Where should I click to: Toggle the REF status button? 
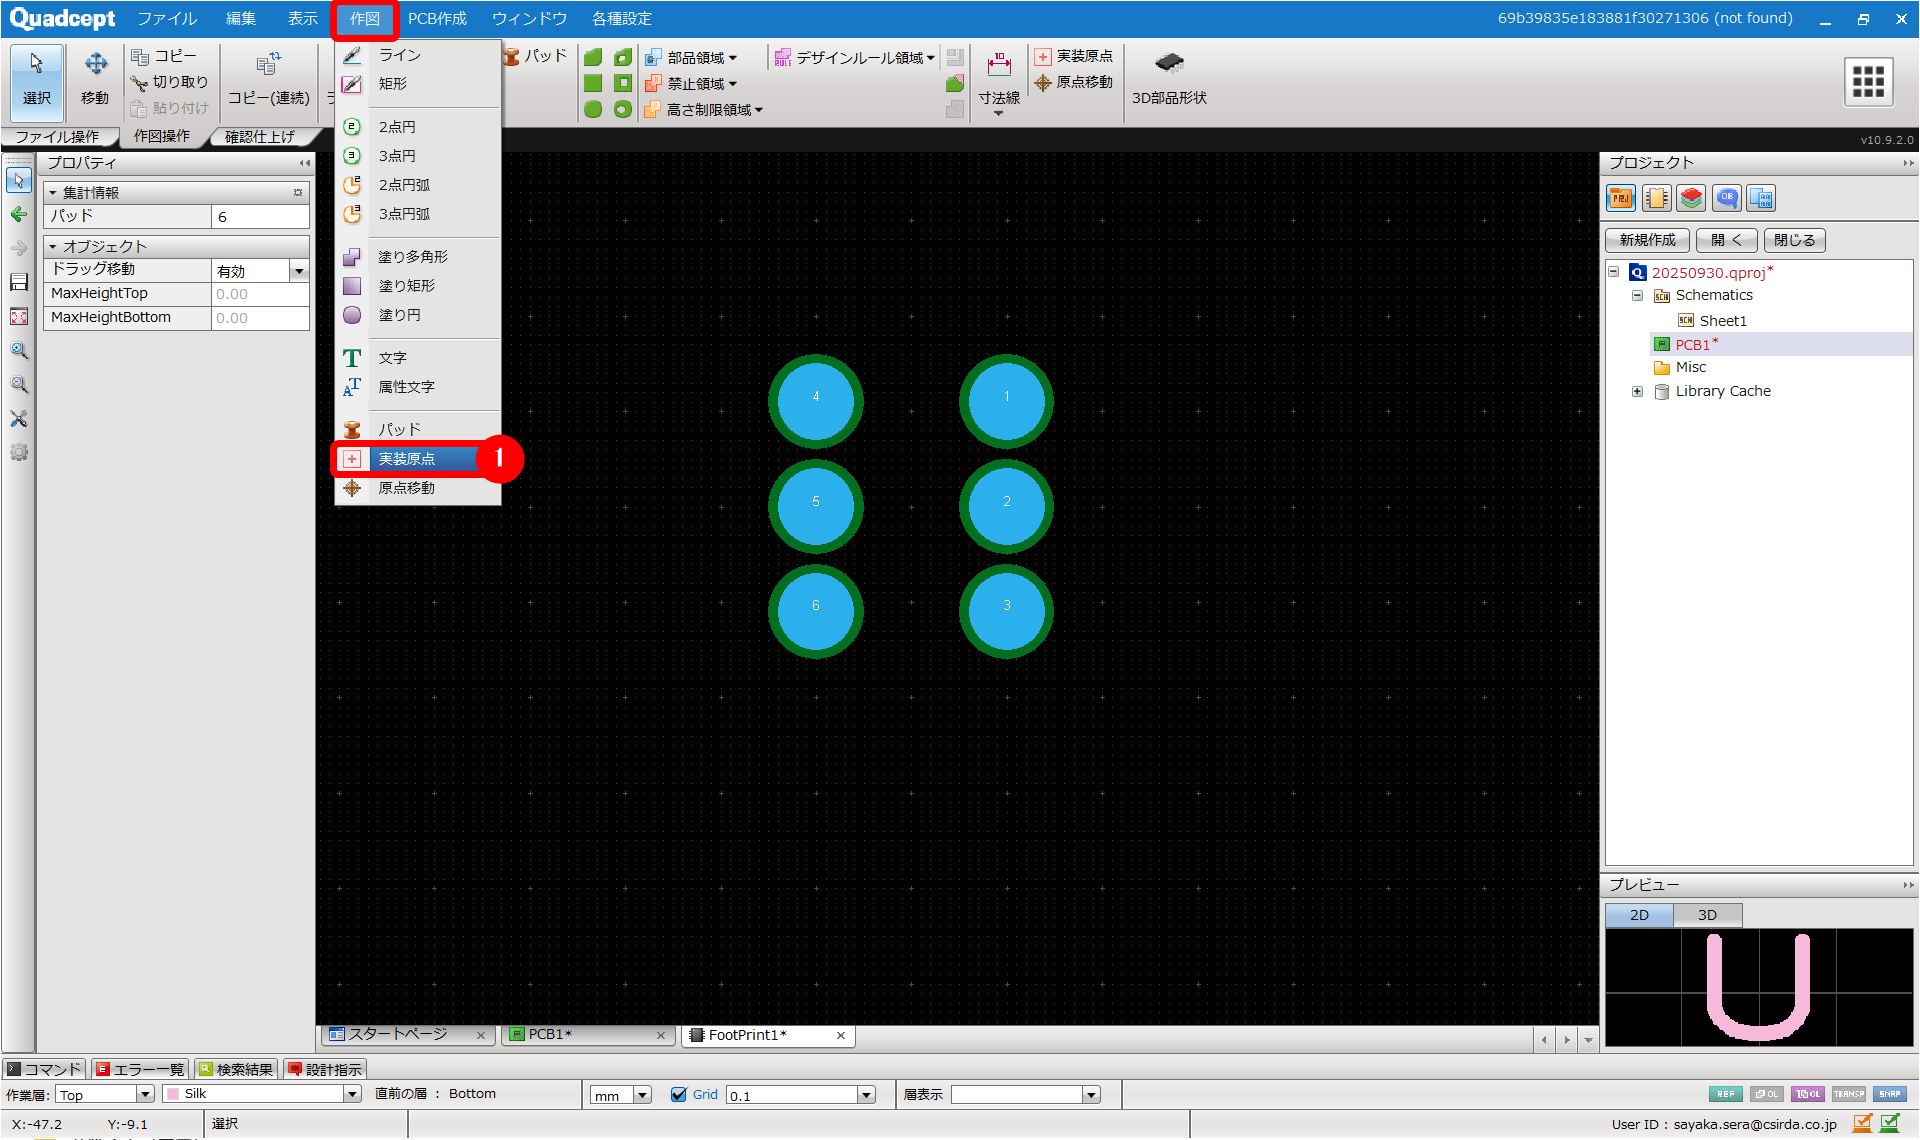(x=1725, y=1094)
